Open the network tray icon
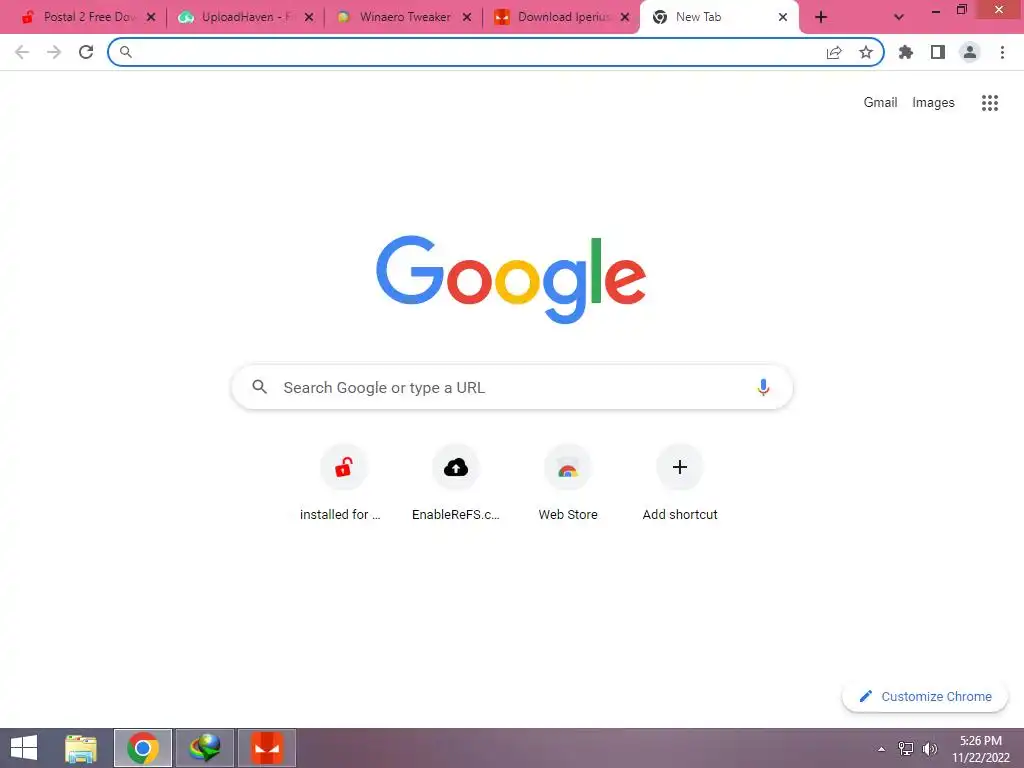Image resolution: width=1024 pixels, height=768 pixels. (x=906, y=749)
